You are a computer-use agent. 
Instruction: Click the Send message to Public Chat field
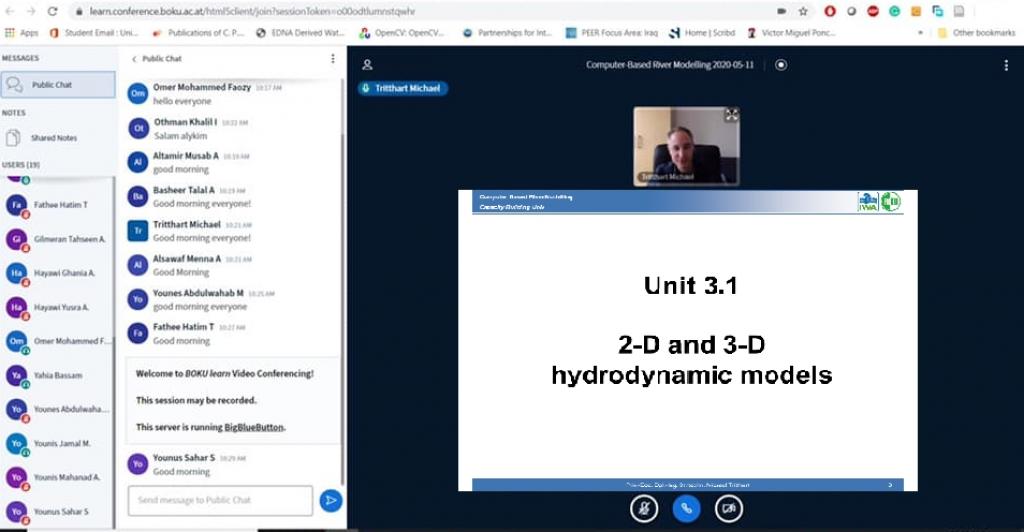click(x=221, y=500)
